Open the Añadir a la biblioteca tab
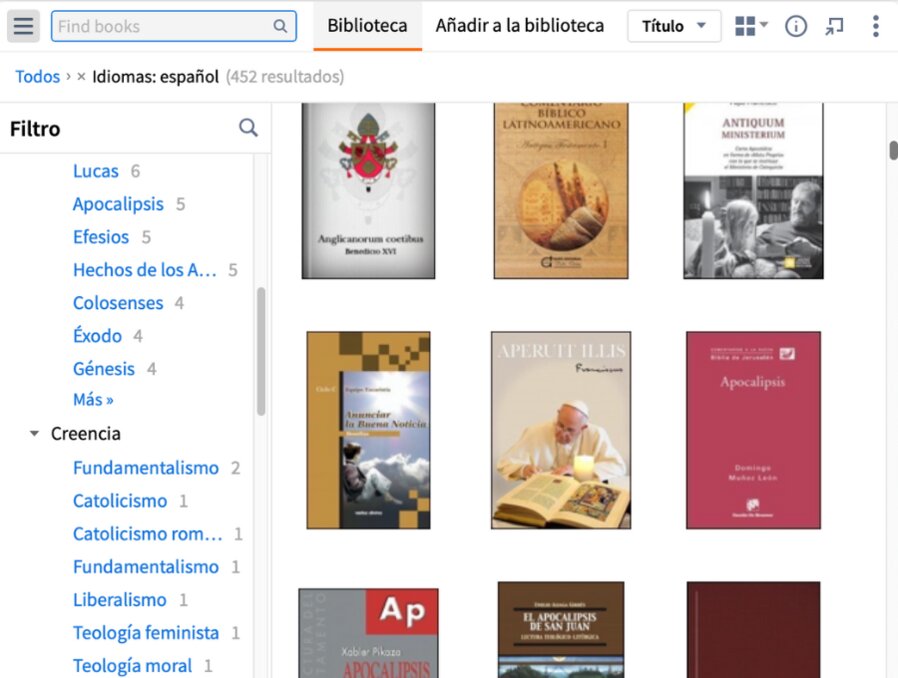The image size is (898, 678). pos(519,26)
